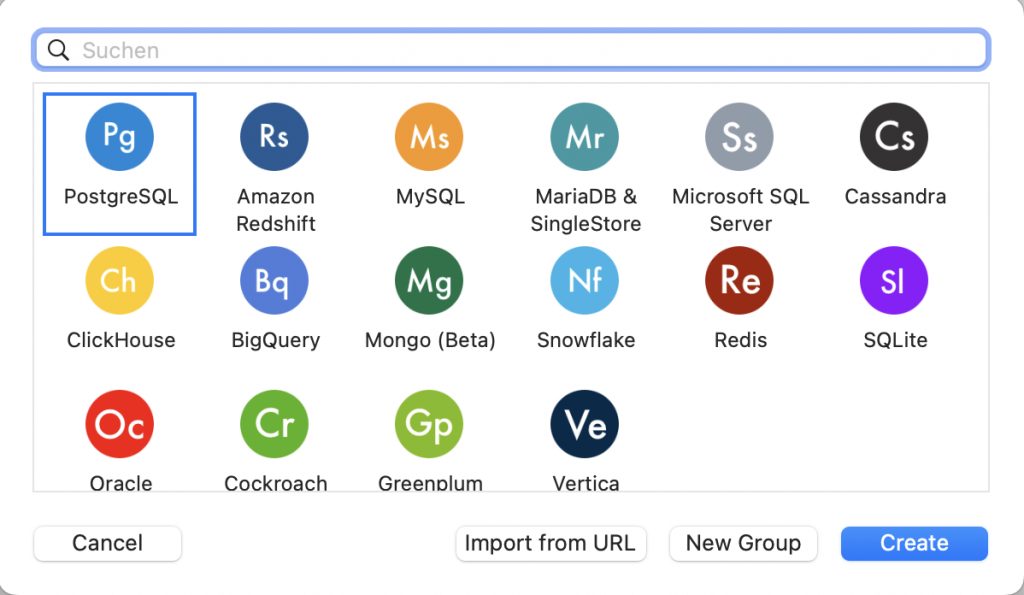Choose Microsoft SQL Server icon
The image size is (1024, 595).
740,137
